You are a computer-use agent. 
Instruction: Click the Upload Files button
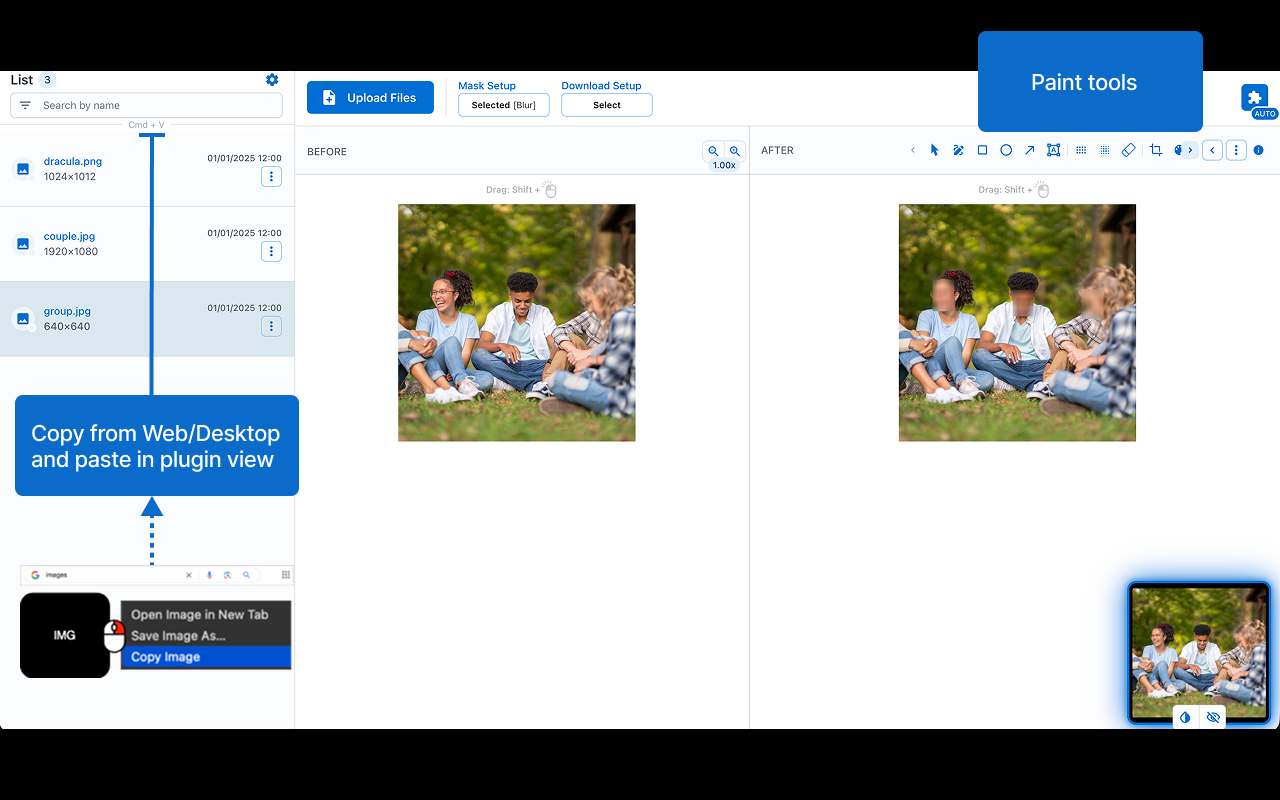[370, 98]
